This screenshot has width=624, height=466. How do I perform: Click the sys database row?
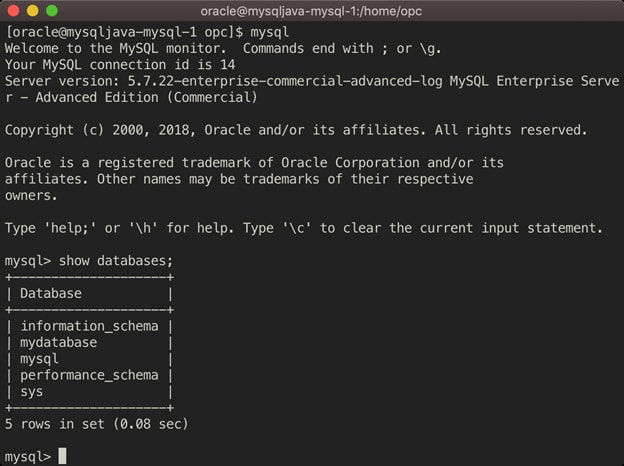click(32, 391)
